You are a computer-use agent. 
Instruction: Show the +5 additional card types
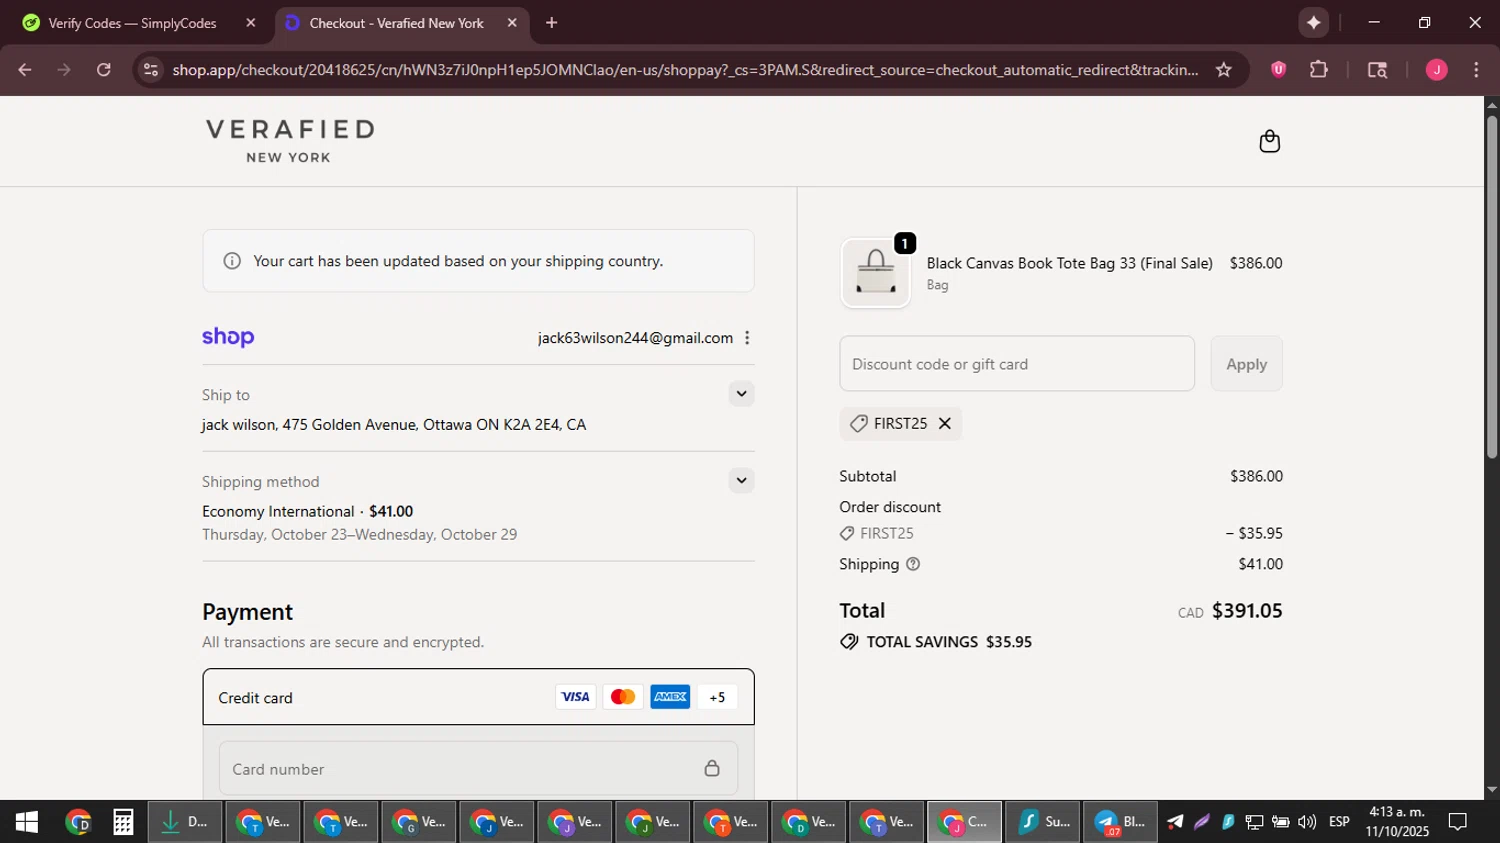(717, 697)
